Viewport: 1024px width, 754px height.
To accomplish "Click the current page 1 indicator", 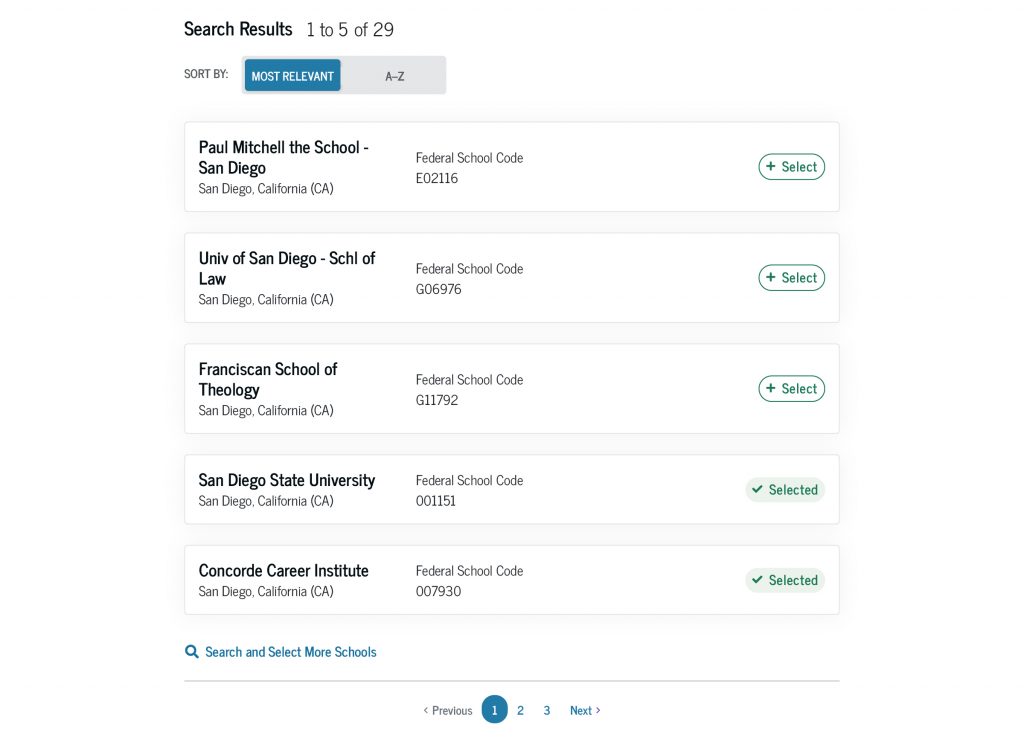I will click(x=494, y=709).
